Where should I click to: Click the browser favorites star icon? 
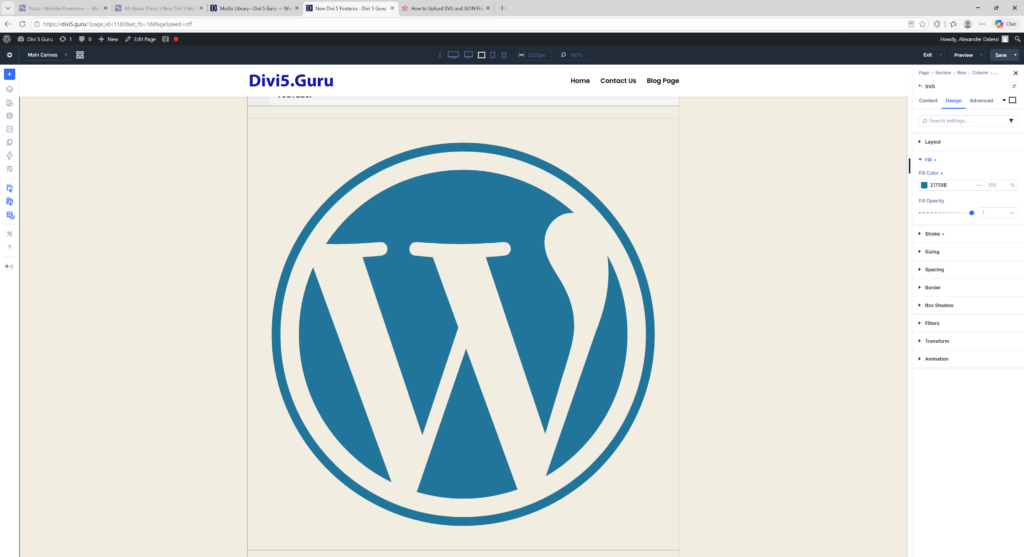(923, 24)
